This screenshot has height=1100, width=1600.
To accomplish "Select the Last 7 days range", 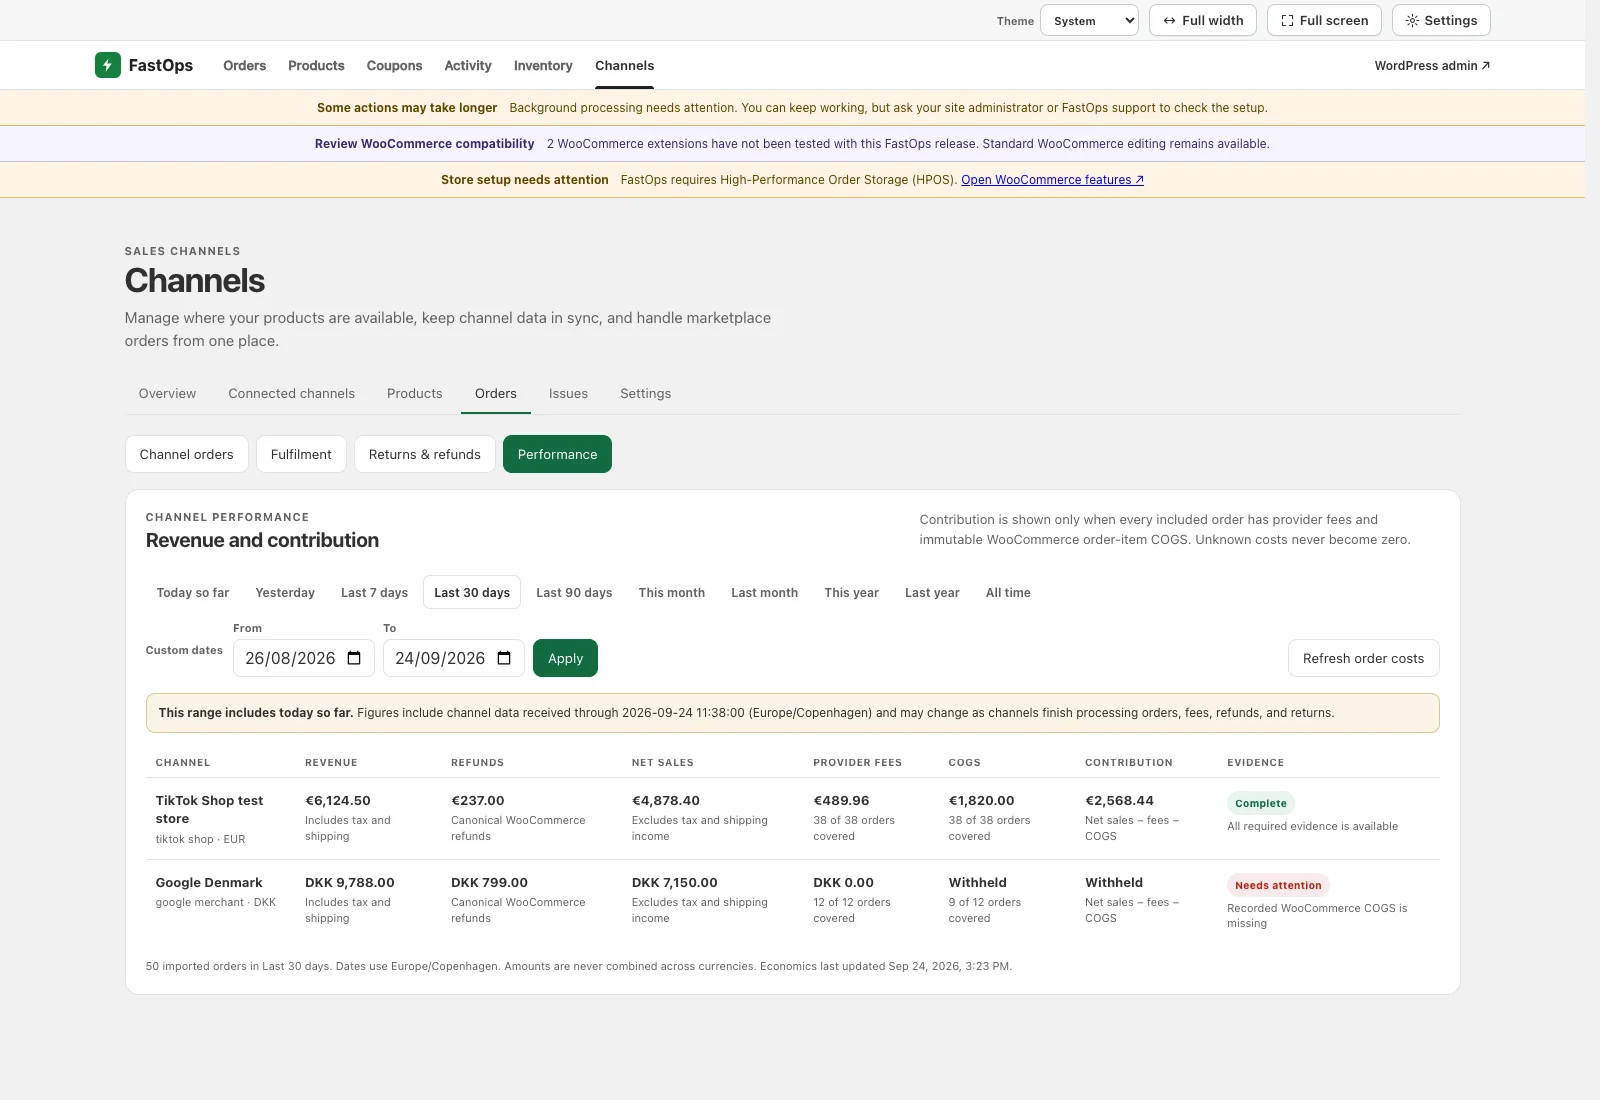I will pos(374,593).
